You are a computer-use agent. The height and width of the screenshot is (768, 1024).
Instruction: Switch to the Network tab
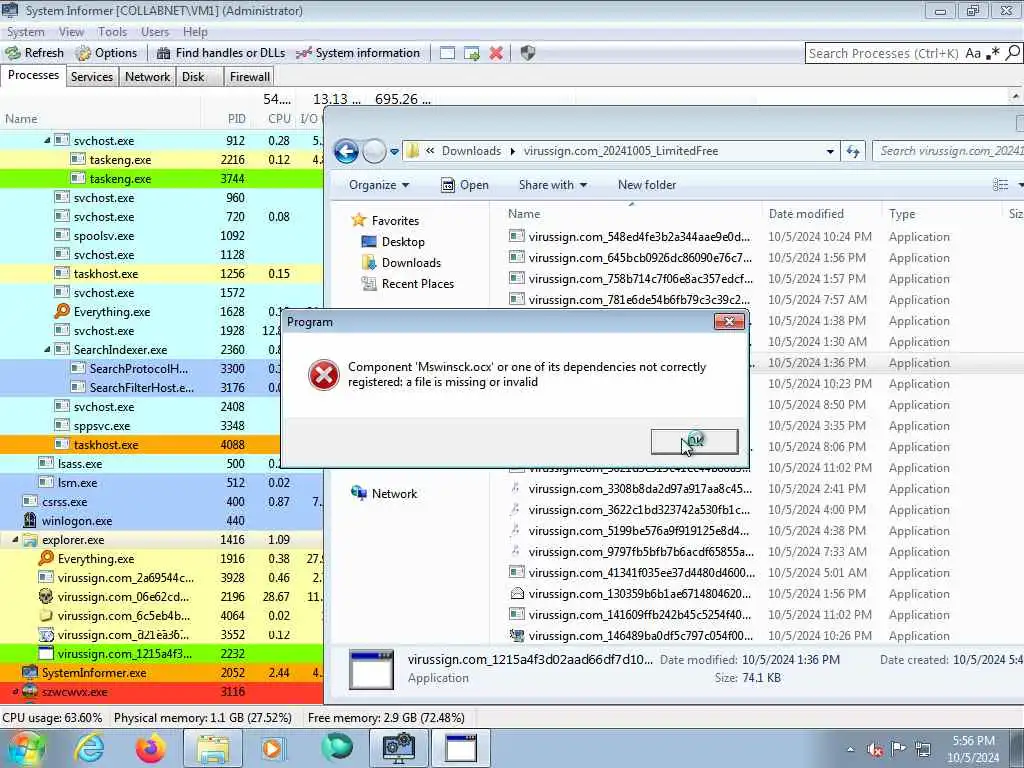coord(148,77)
